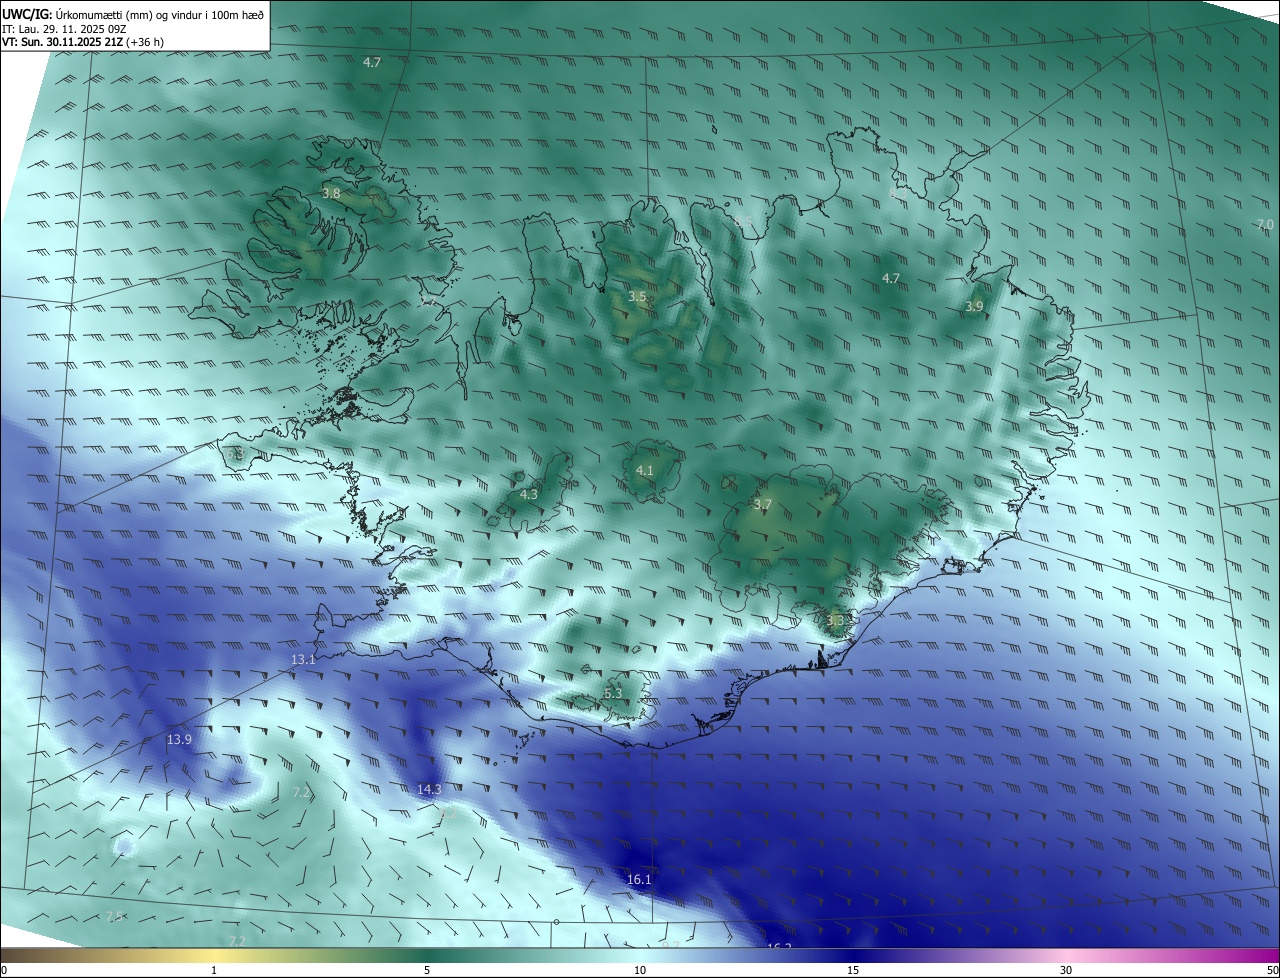Click the 4.3 precipitation value on the map
Screen dimensions: 1280x978
pos(529,494)
